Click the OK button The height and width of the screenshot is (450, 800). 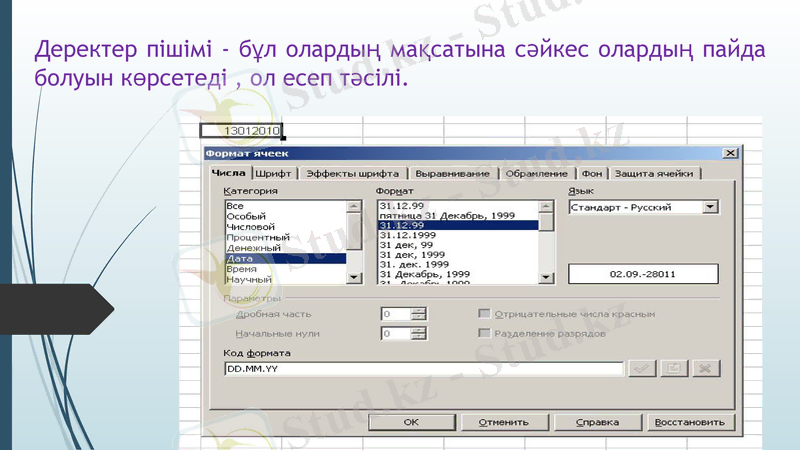[412, 422]
